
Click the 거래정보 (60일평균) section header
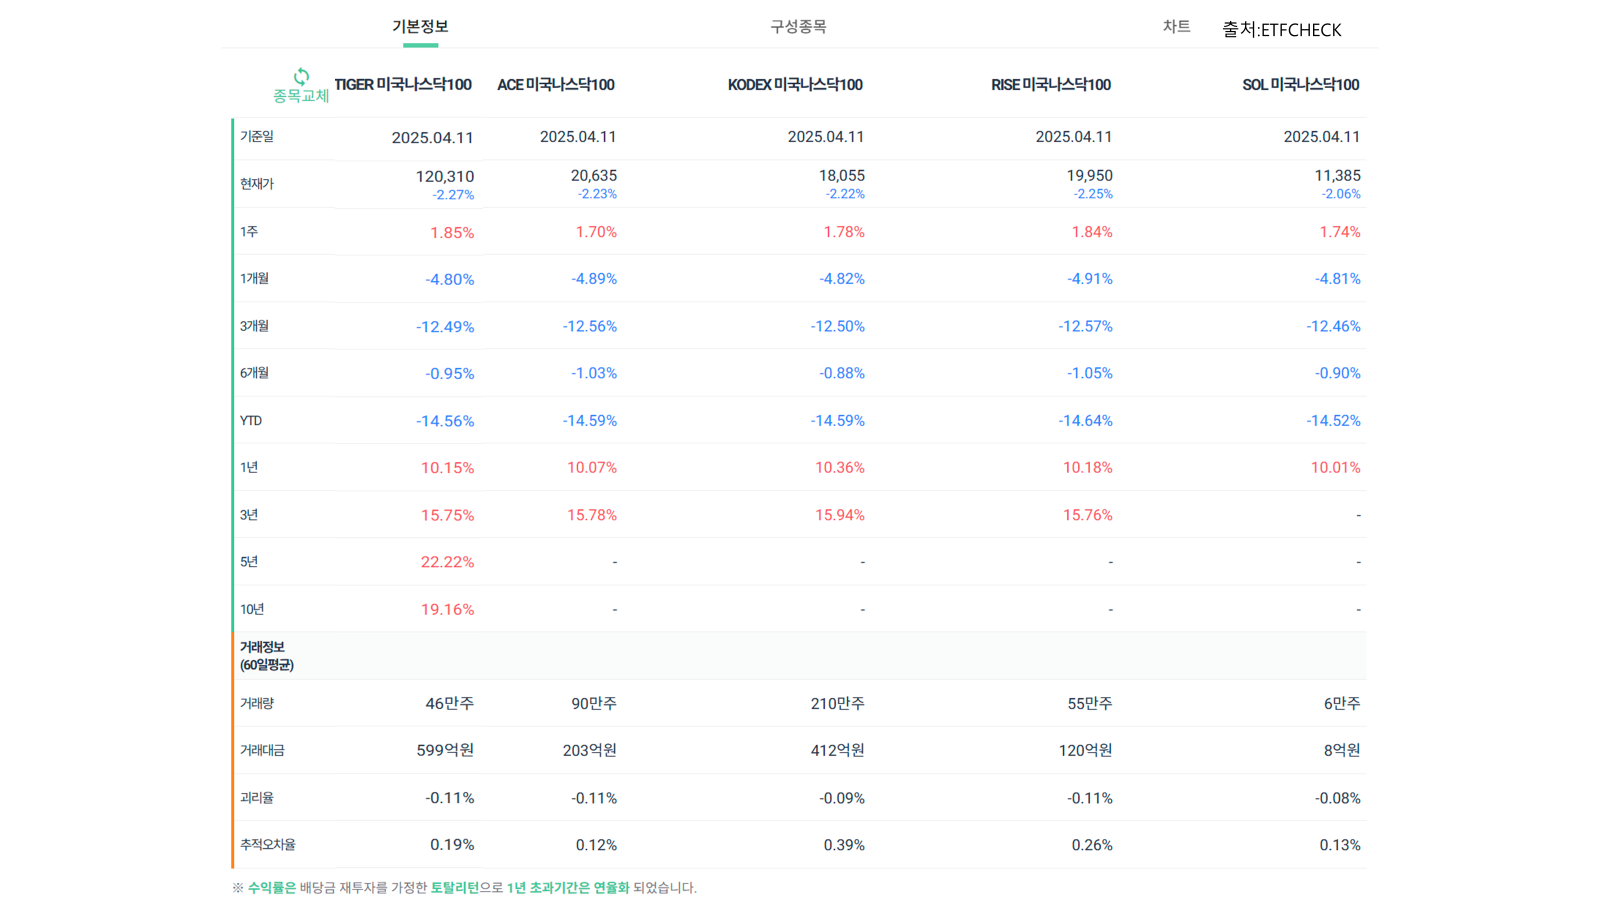pos(267,656)
